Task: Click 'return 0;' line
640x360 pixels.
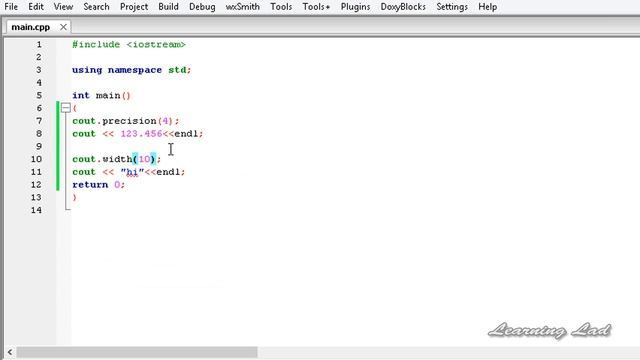Action: pos(98,185)
